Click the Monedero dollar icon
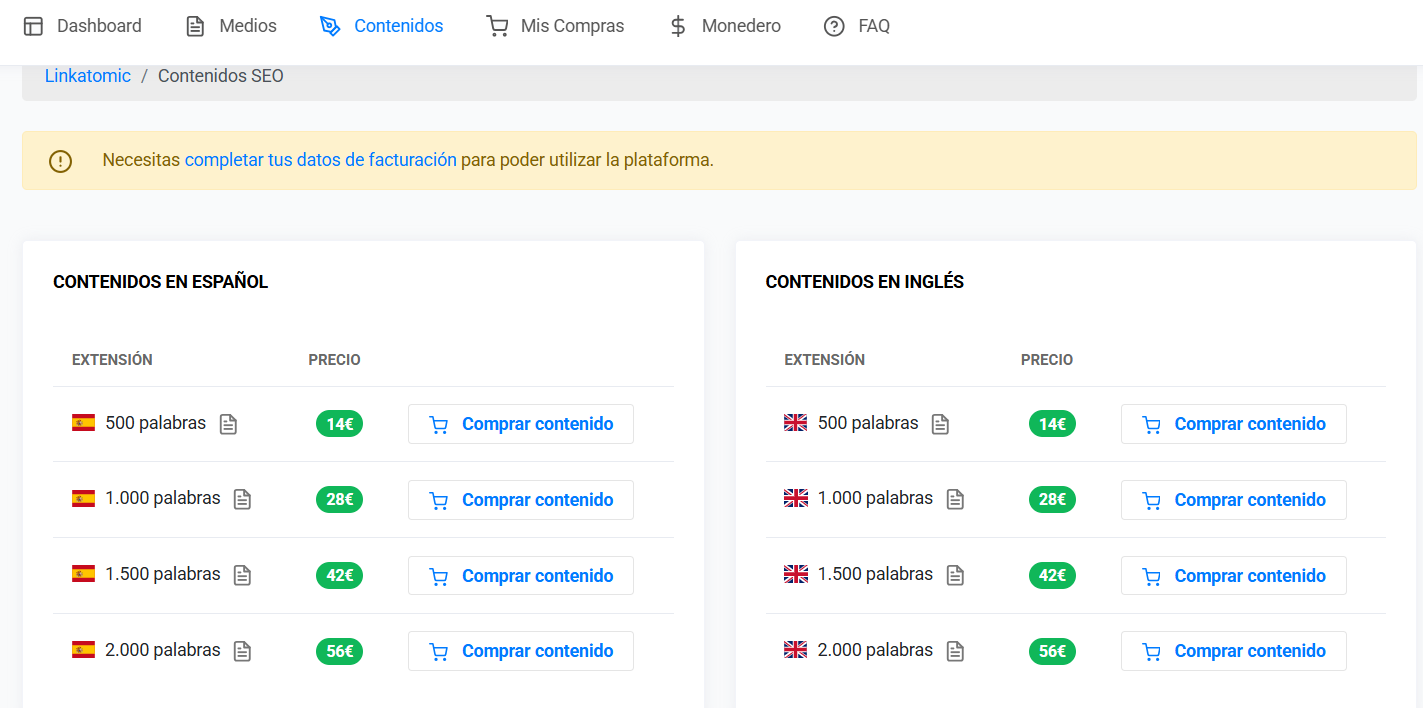 coord(676,25)
